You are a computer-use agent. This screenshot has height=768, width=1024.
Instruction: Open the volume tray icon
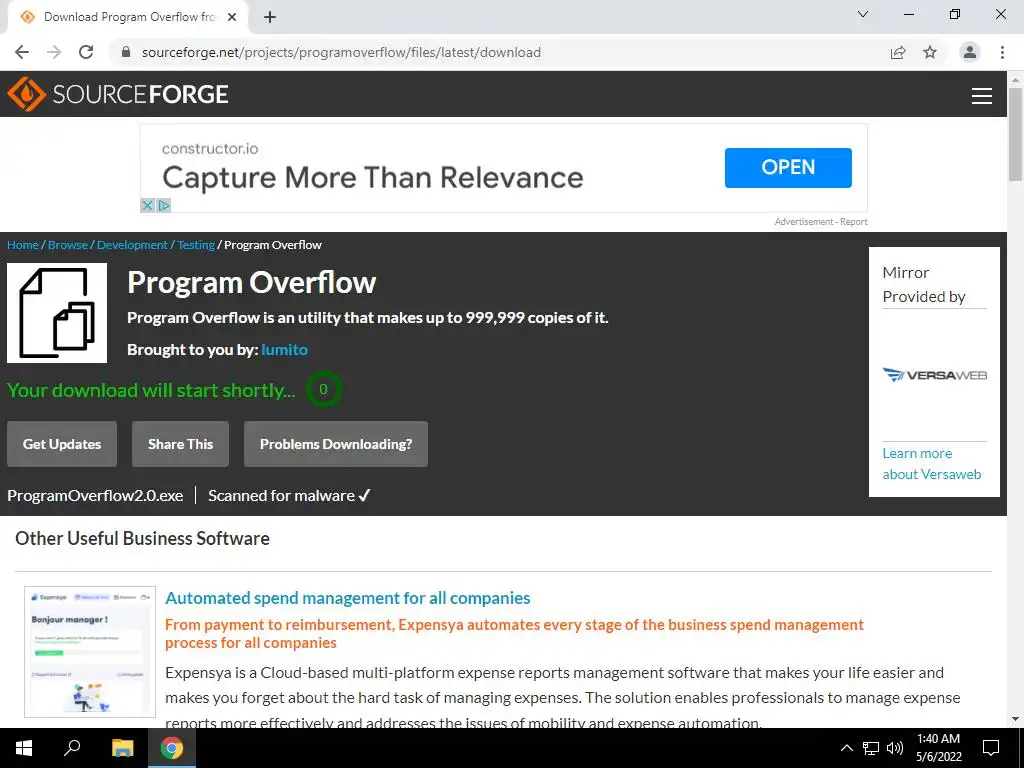click(895, 748)
